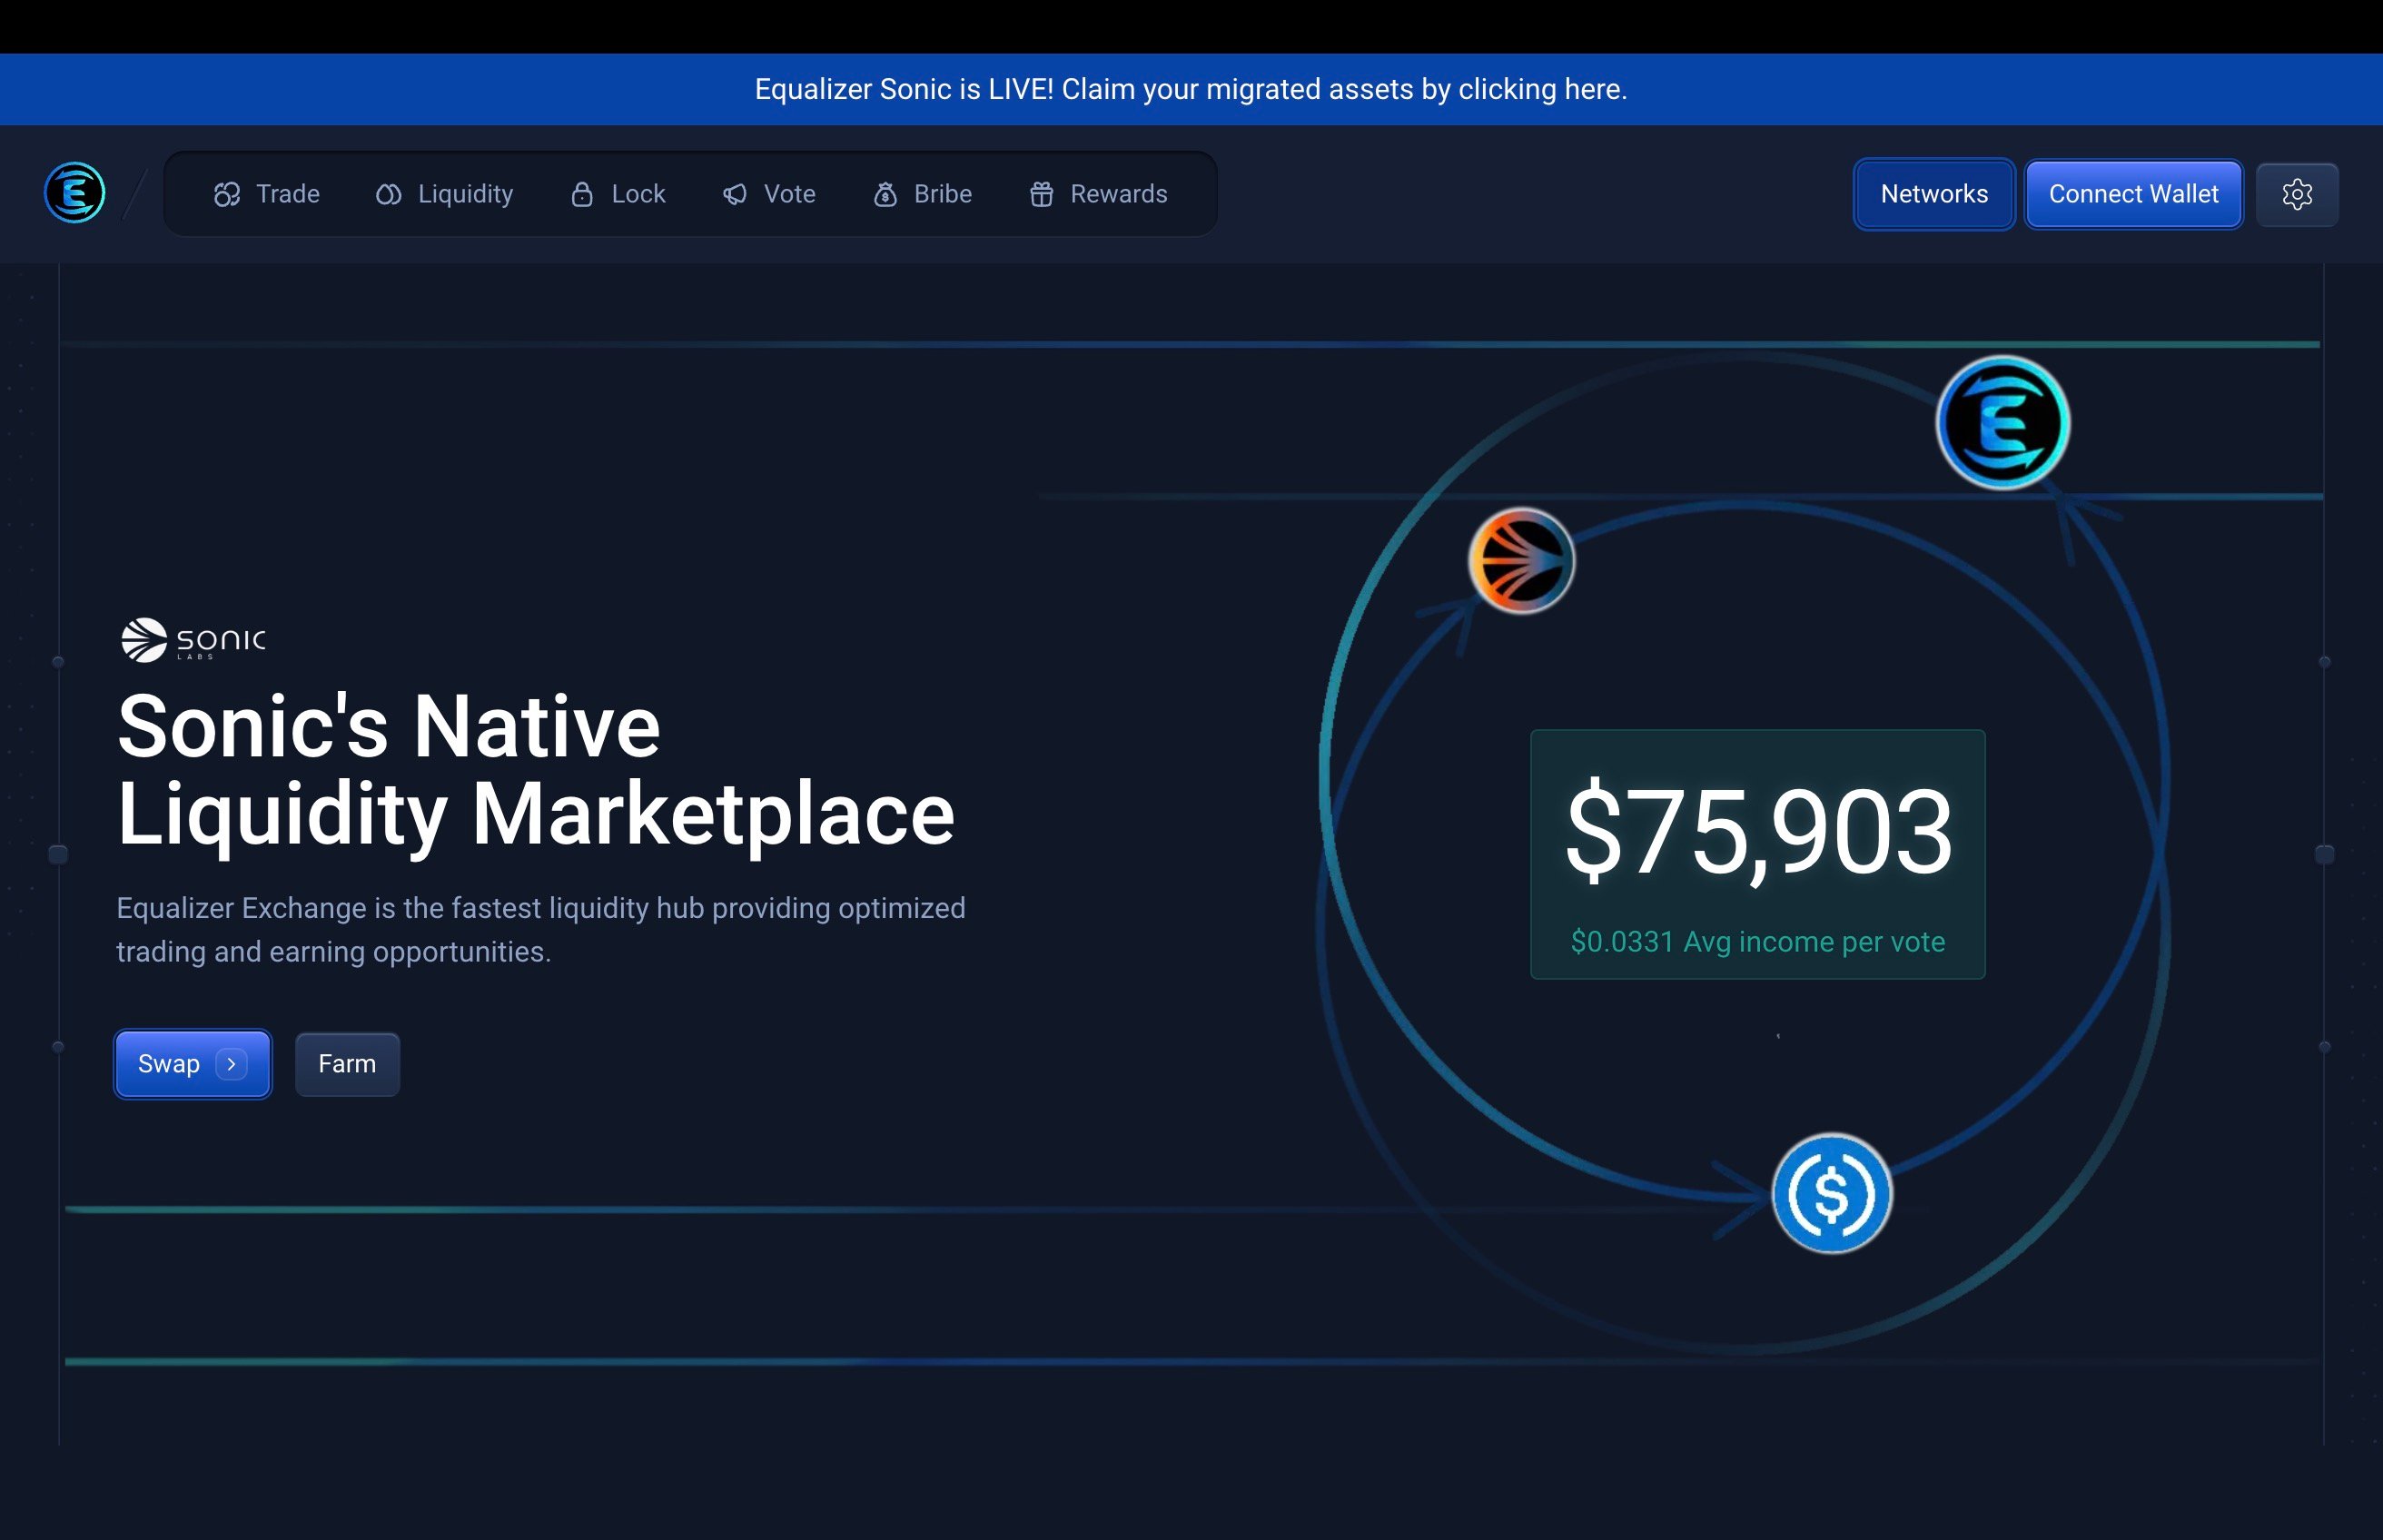Click the Trade swap-arrows icon
The height and width of the screenshot is (1540, 2383).
coord(227,194)
